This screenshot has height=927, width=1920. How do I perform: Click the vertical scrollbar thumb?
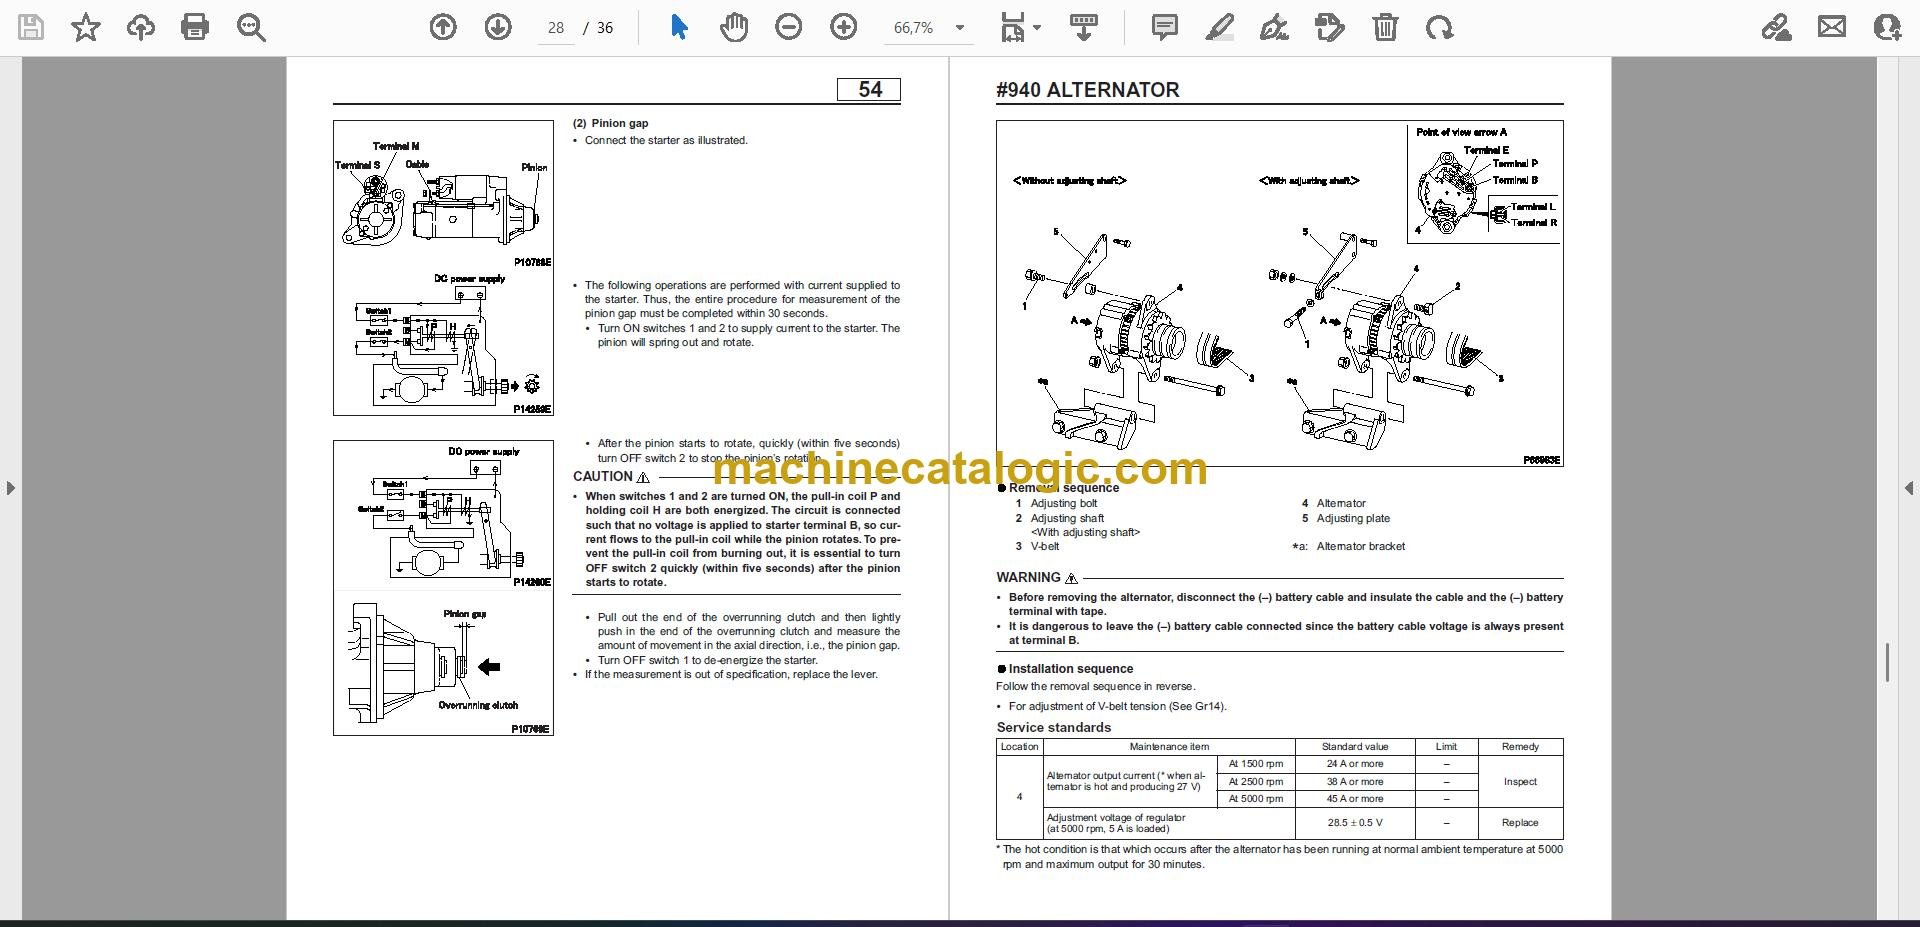coord(1887,663)
